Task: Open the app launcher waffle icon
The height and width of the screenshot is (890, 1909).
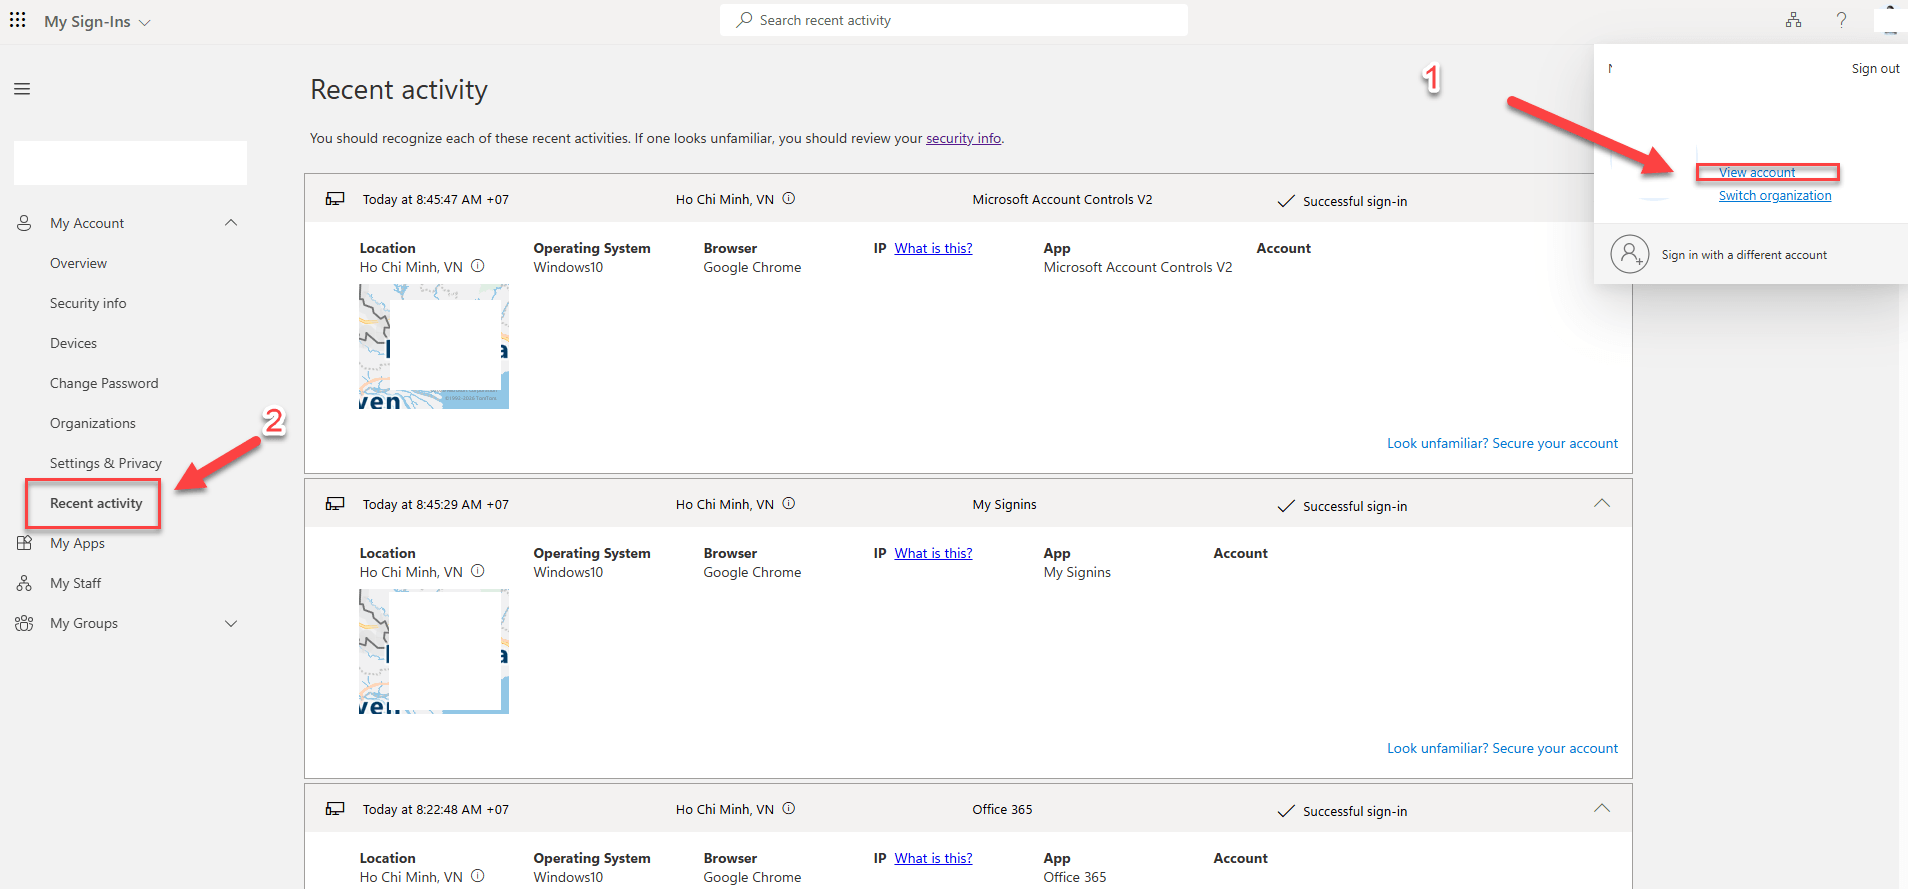Action: click(x=17, y=20)
